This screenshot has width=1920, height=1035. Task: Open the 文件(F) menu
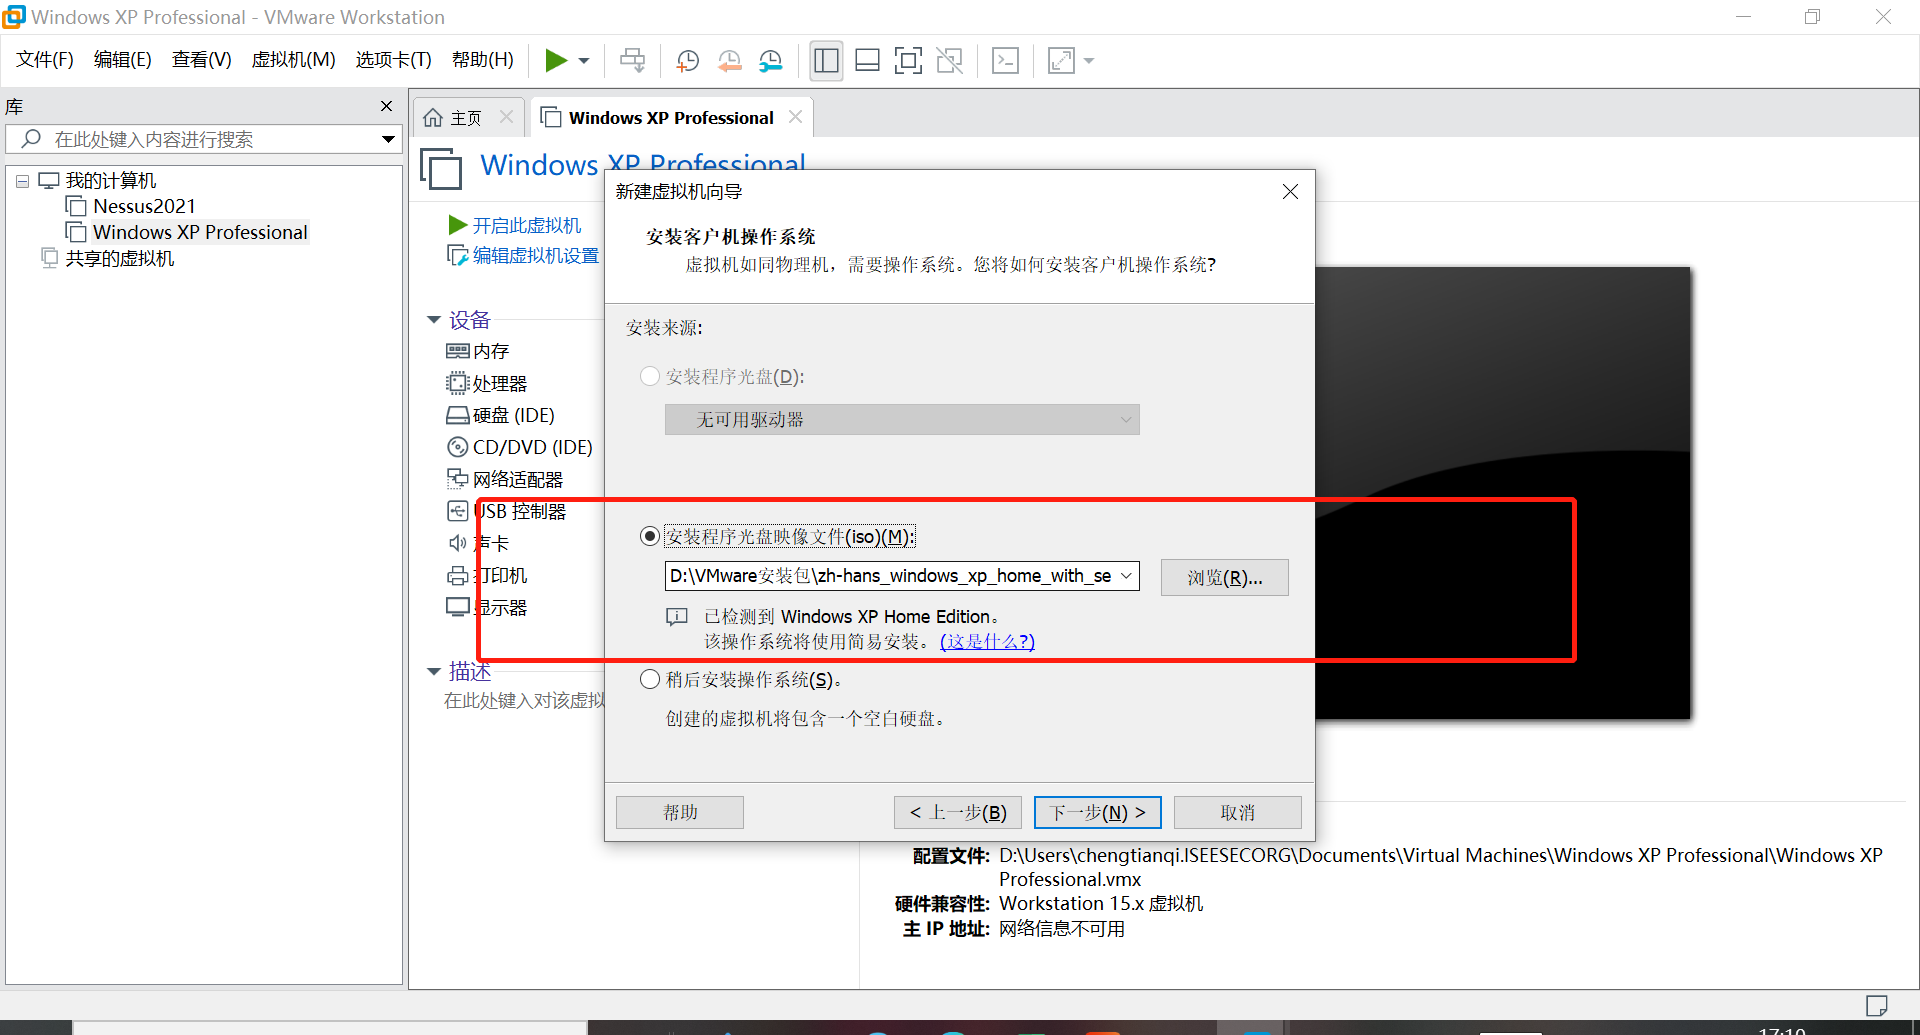coord(45,60)
